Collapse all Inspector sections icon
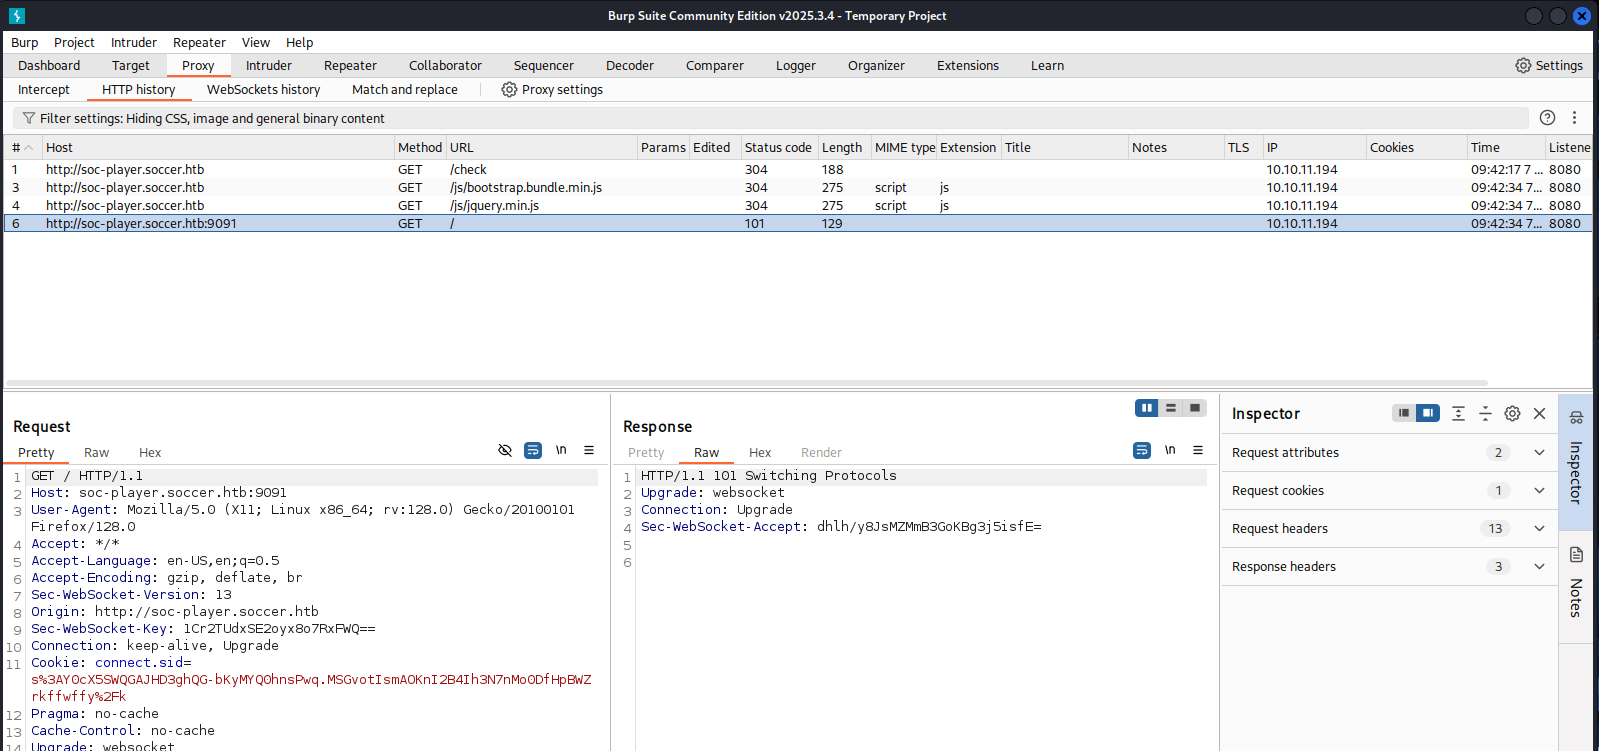 point(1485,413)
